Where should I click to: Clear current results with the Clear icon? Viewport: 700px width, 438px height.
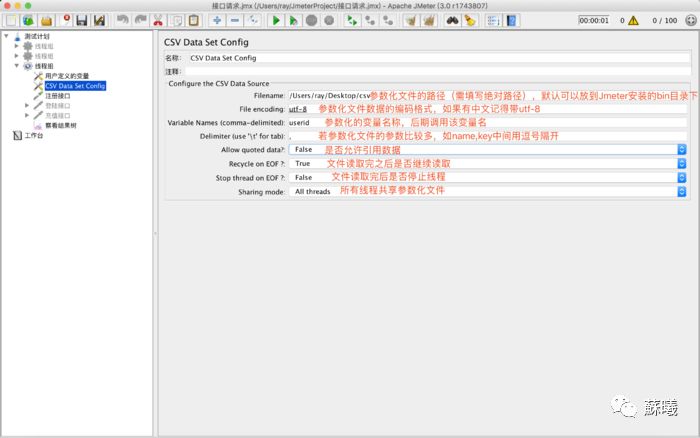(x=411, y=21)
